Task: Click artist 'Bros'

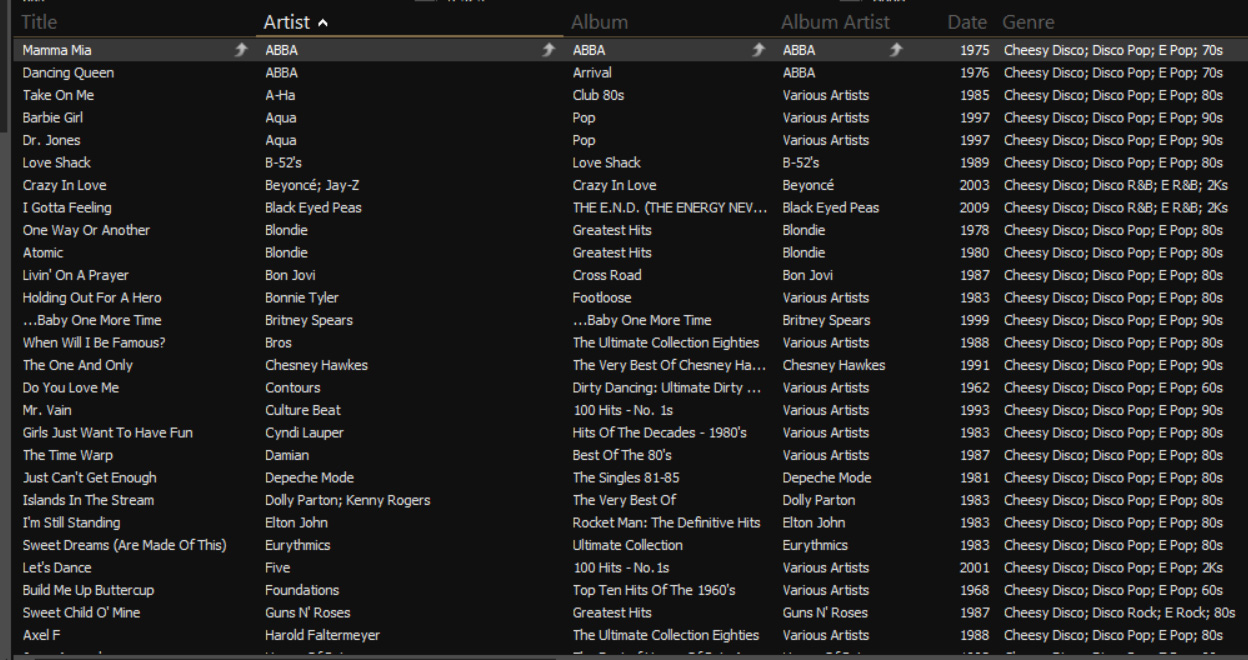Action: [278, 343]
